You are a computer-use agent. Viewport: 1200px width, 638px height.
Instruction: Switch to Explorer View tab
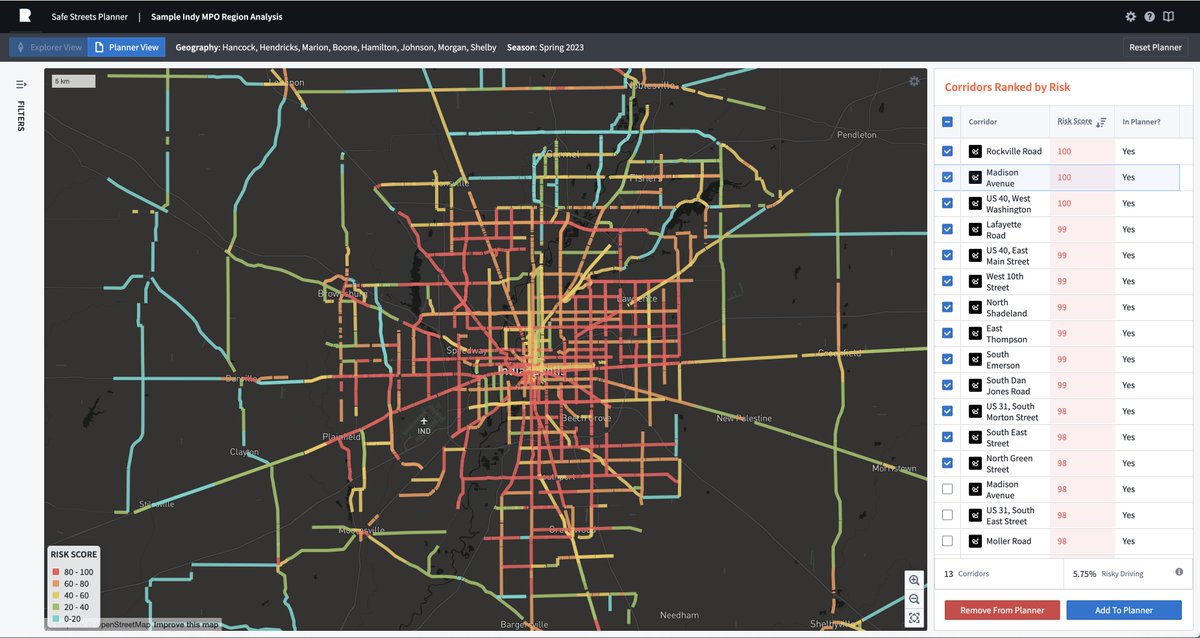[49, 47]
